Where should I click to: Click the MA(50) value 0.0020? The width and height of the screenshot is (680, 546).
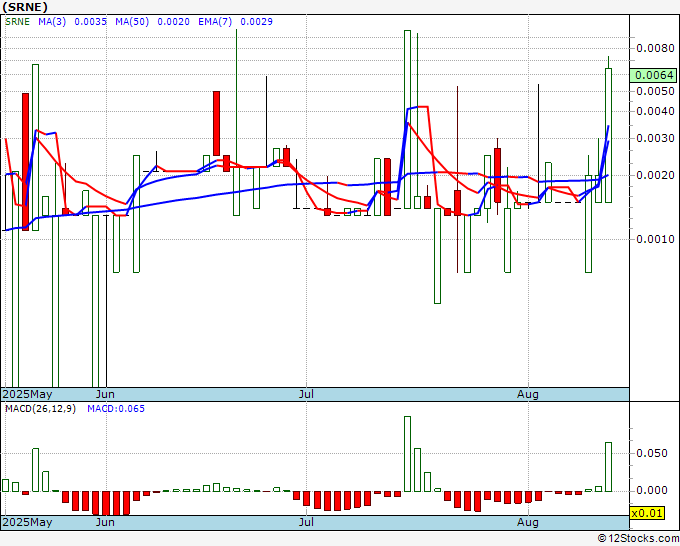pos(173,22)
